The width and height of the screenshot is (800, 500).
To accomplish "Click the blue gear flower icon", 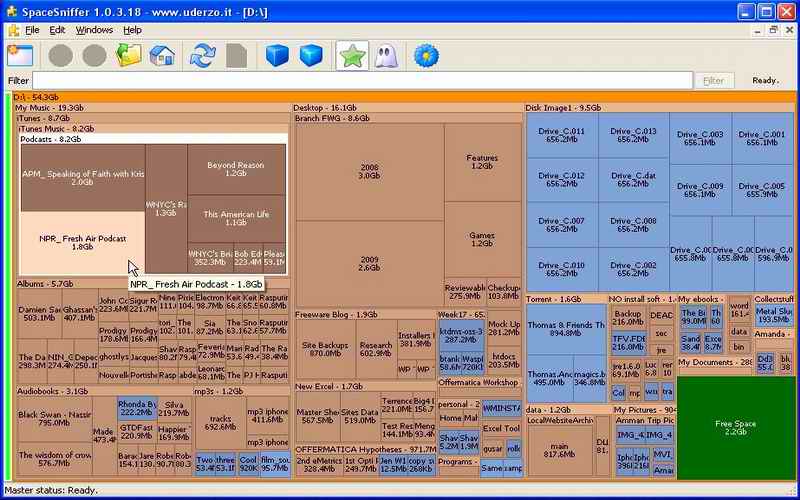I will 427,55.
